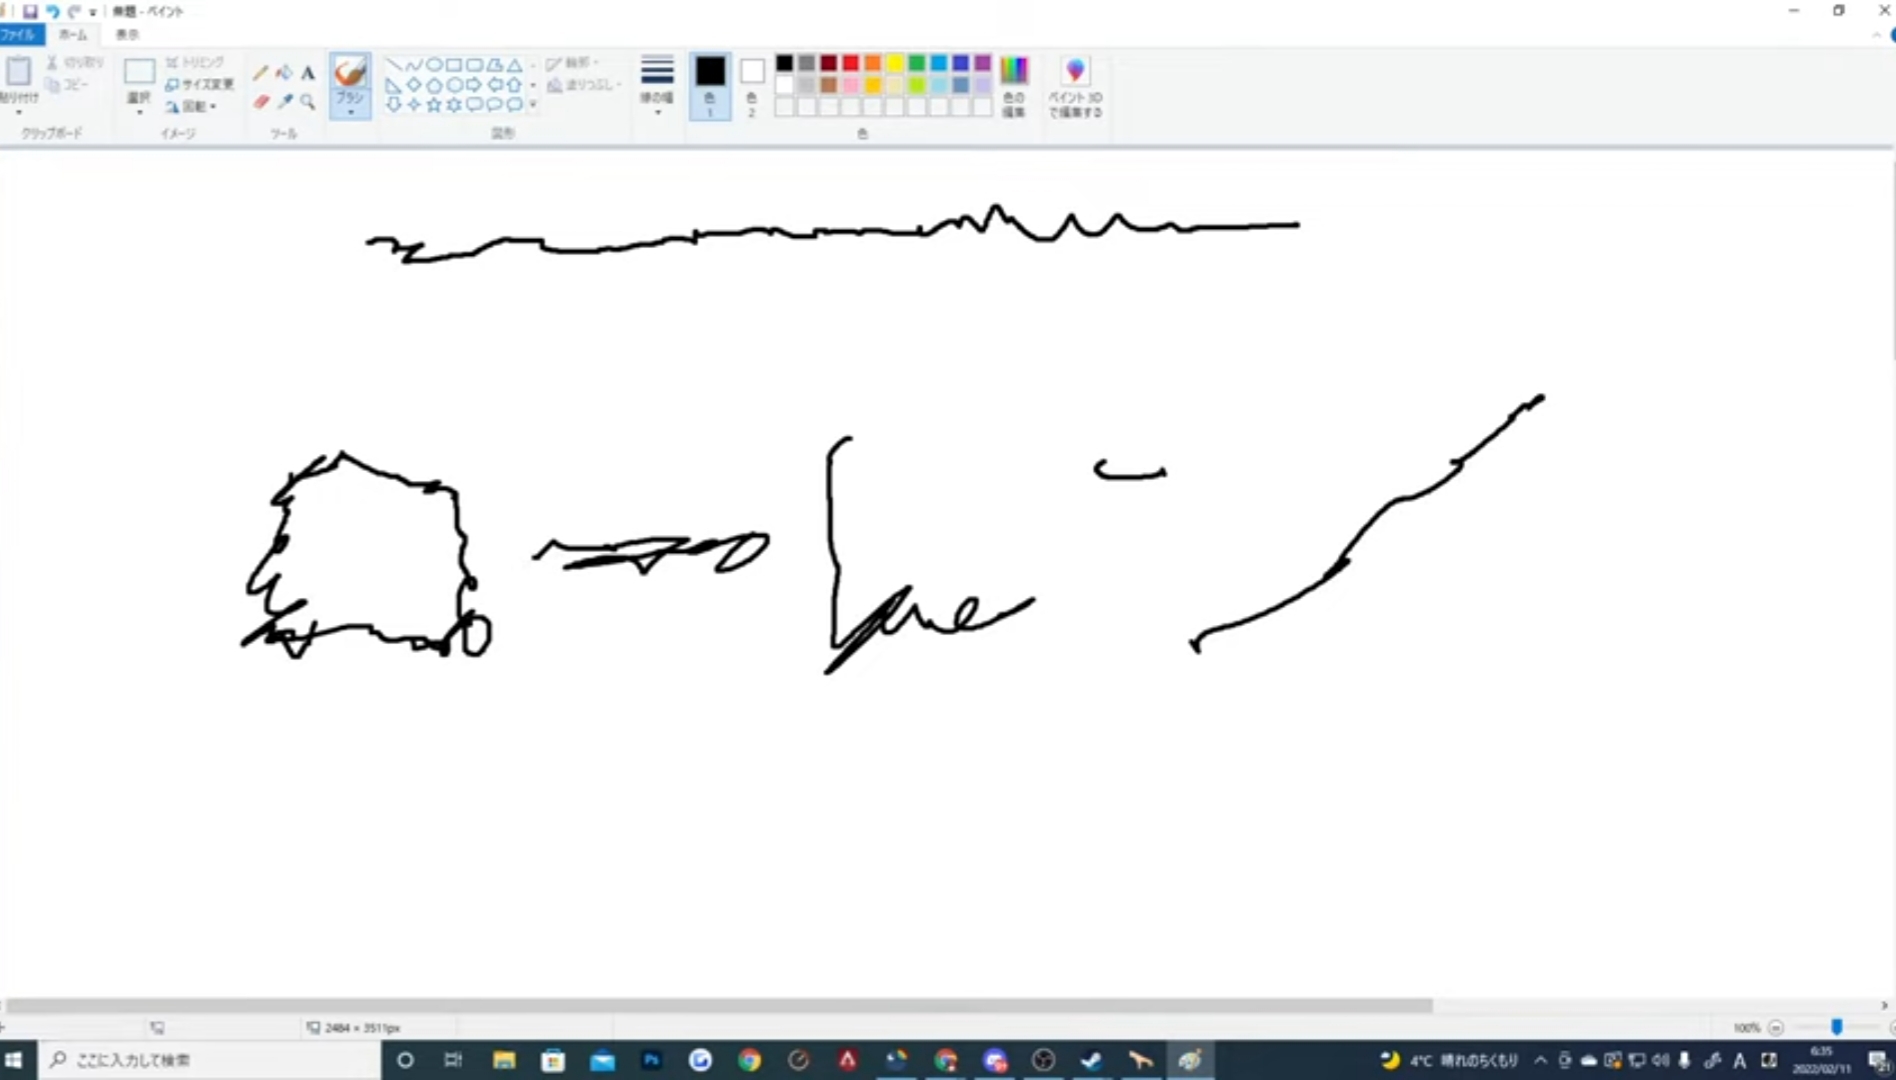Click the rectangular Select tool icon
This screenshot has width=1896, height=1080.
click(139, 71)
